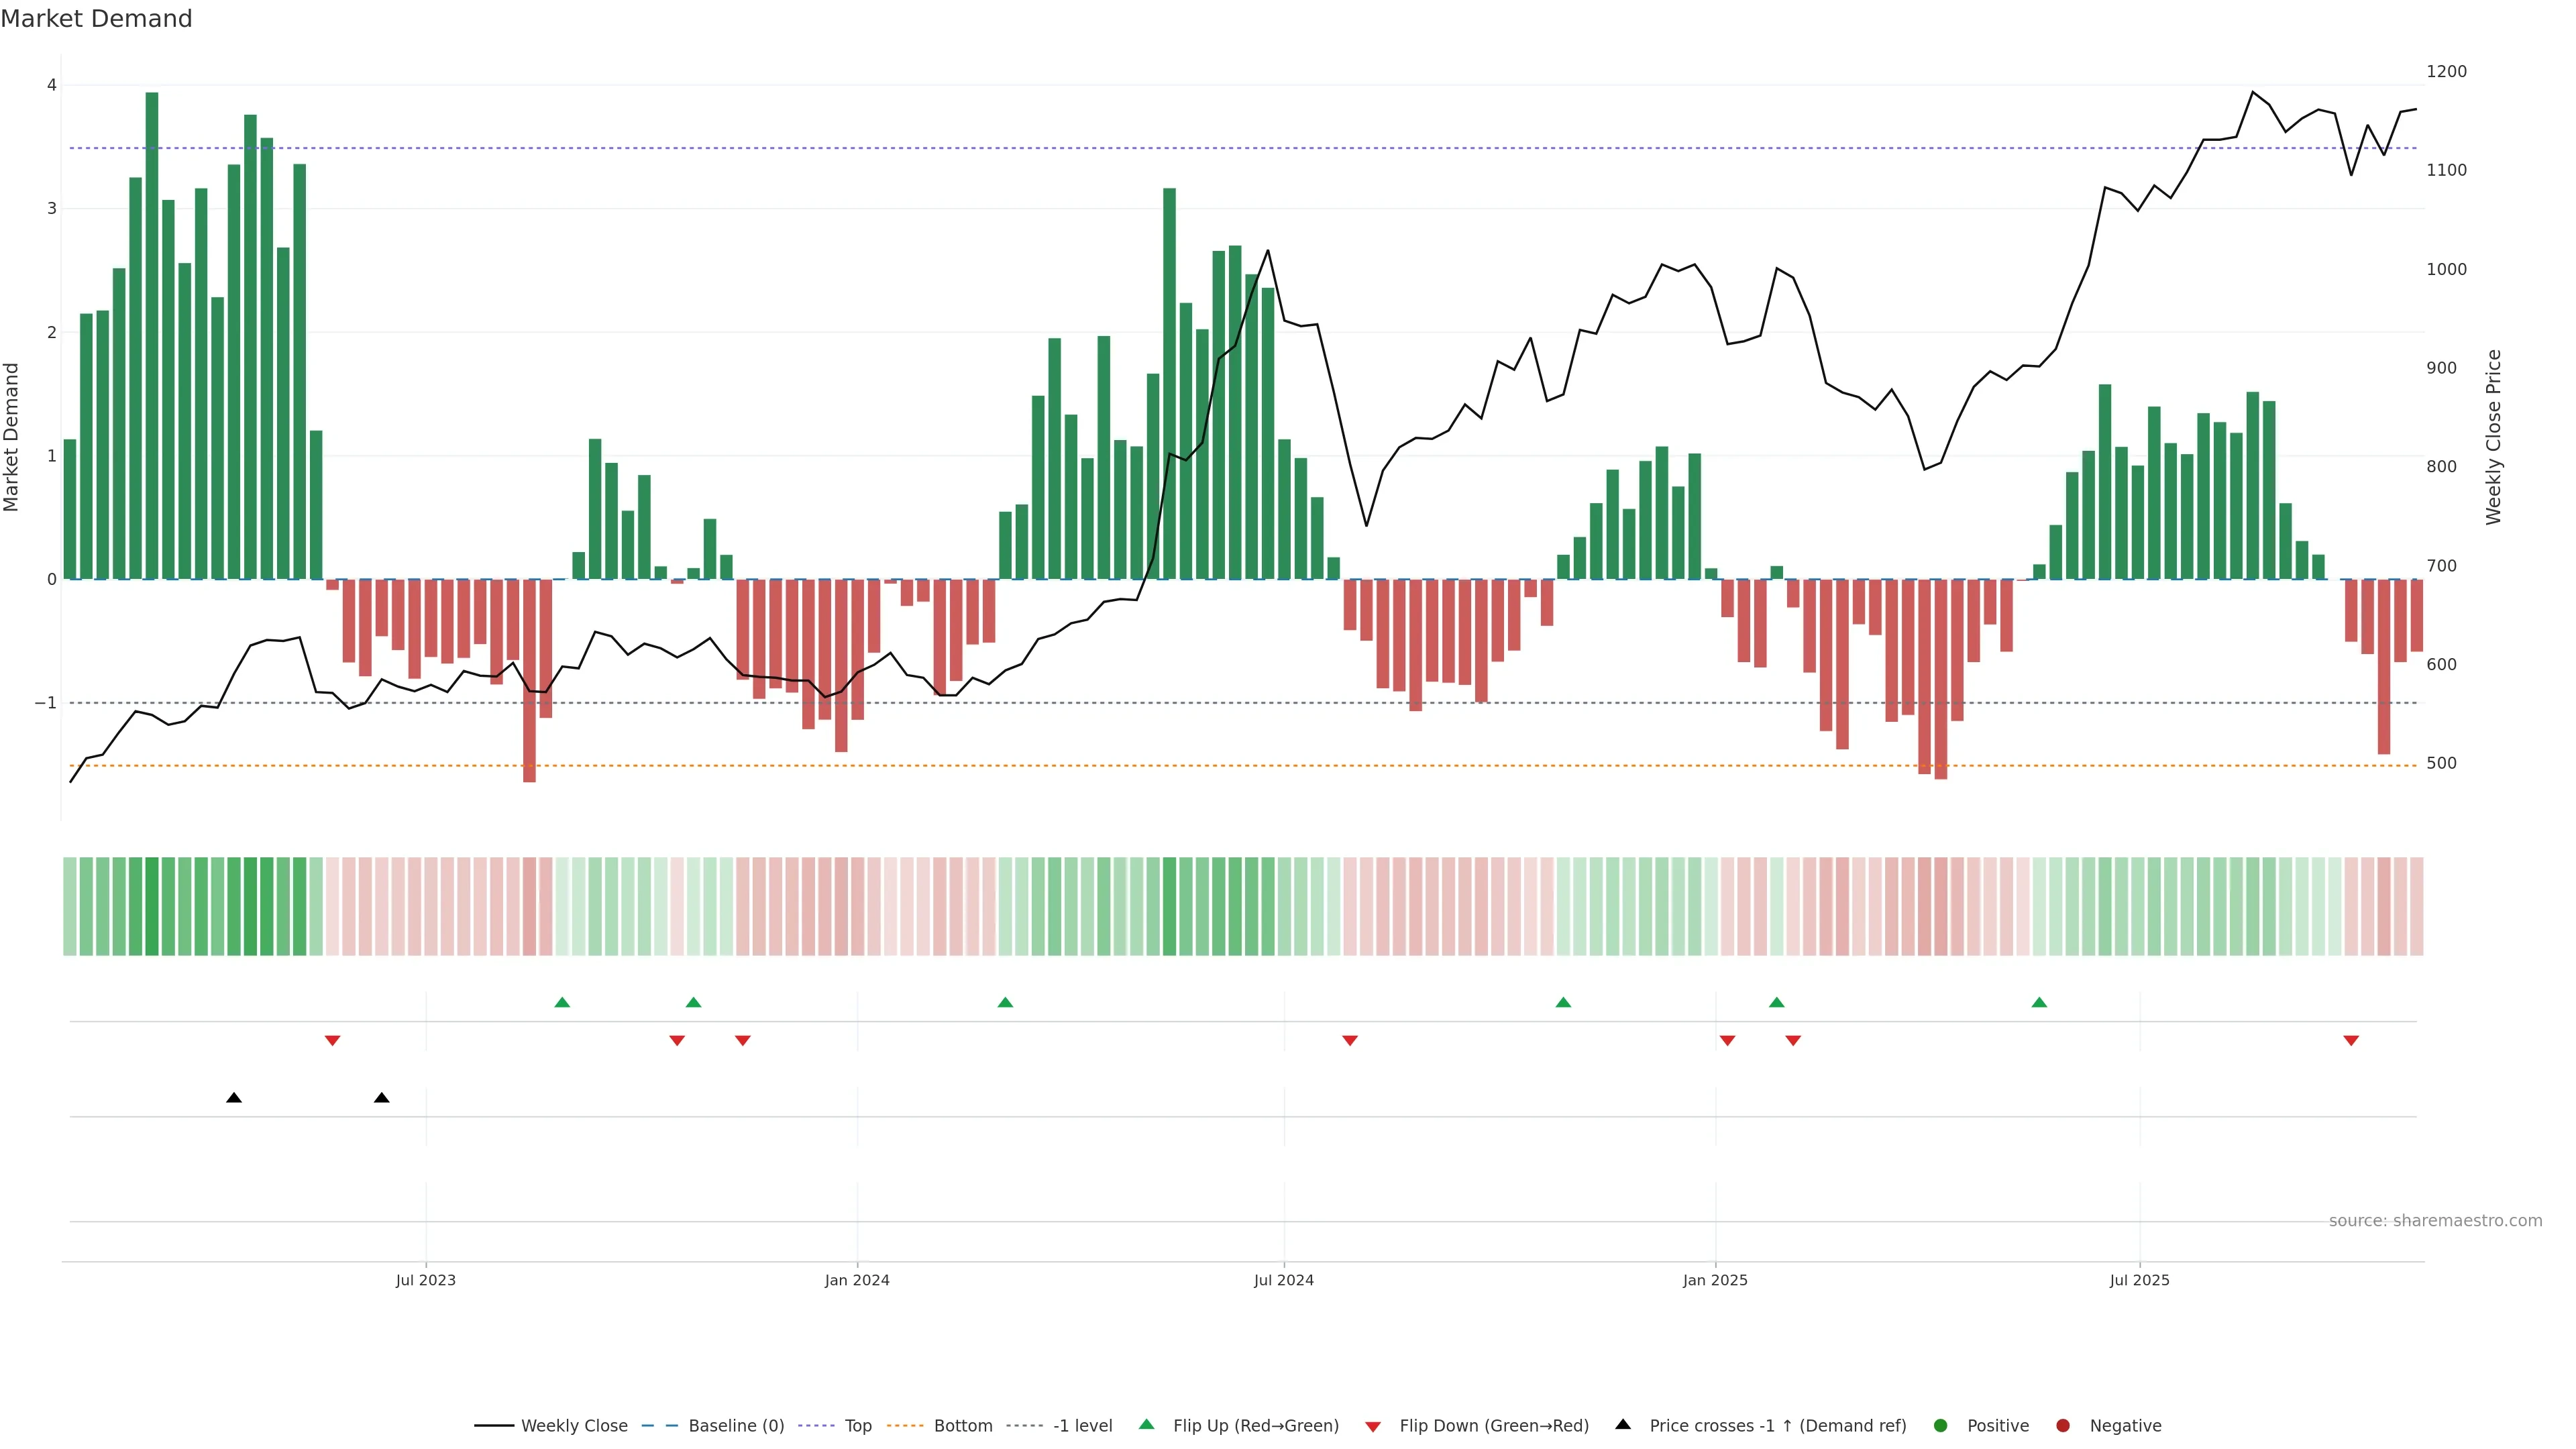Click the Weekly Close Price axis title

tap(2494, 437)
